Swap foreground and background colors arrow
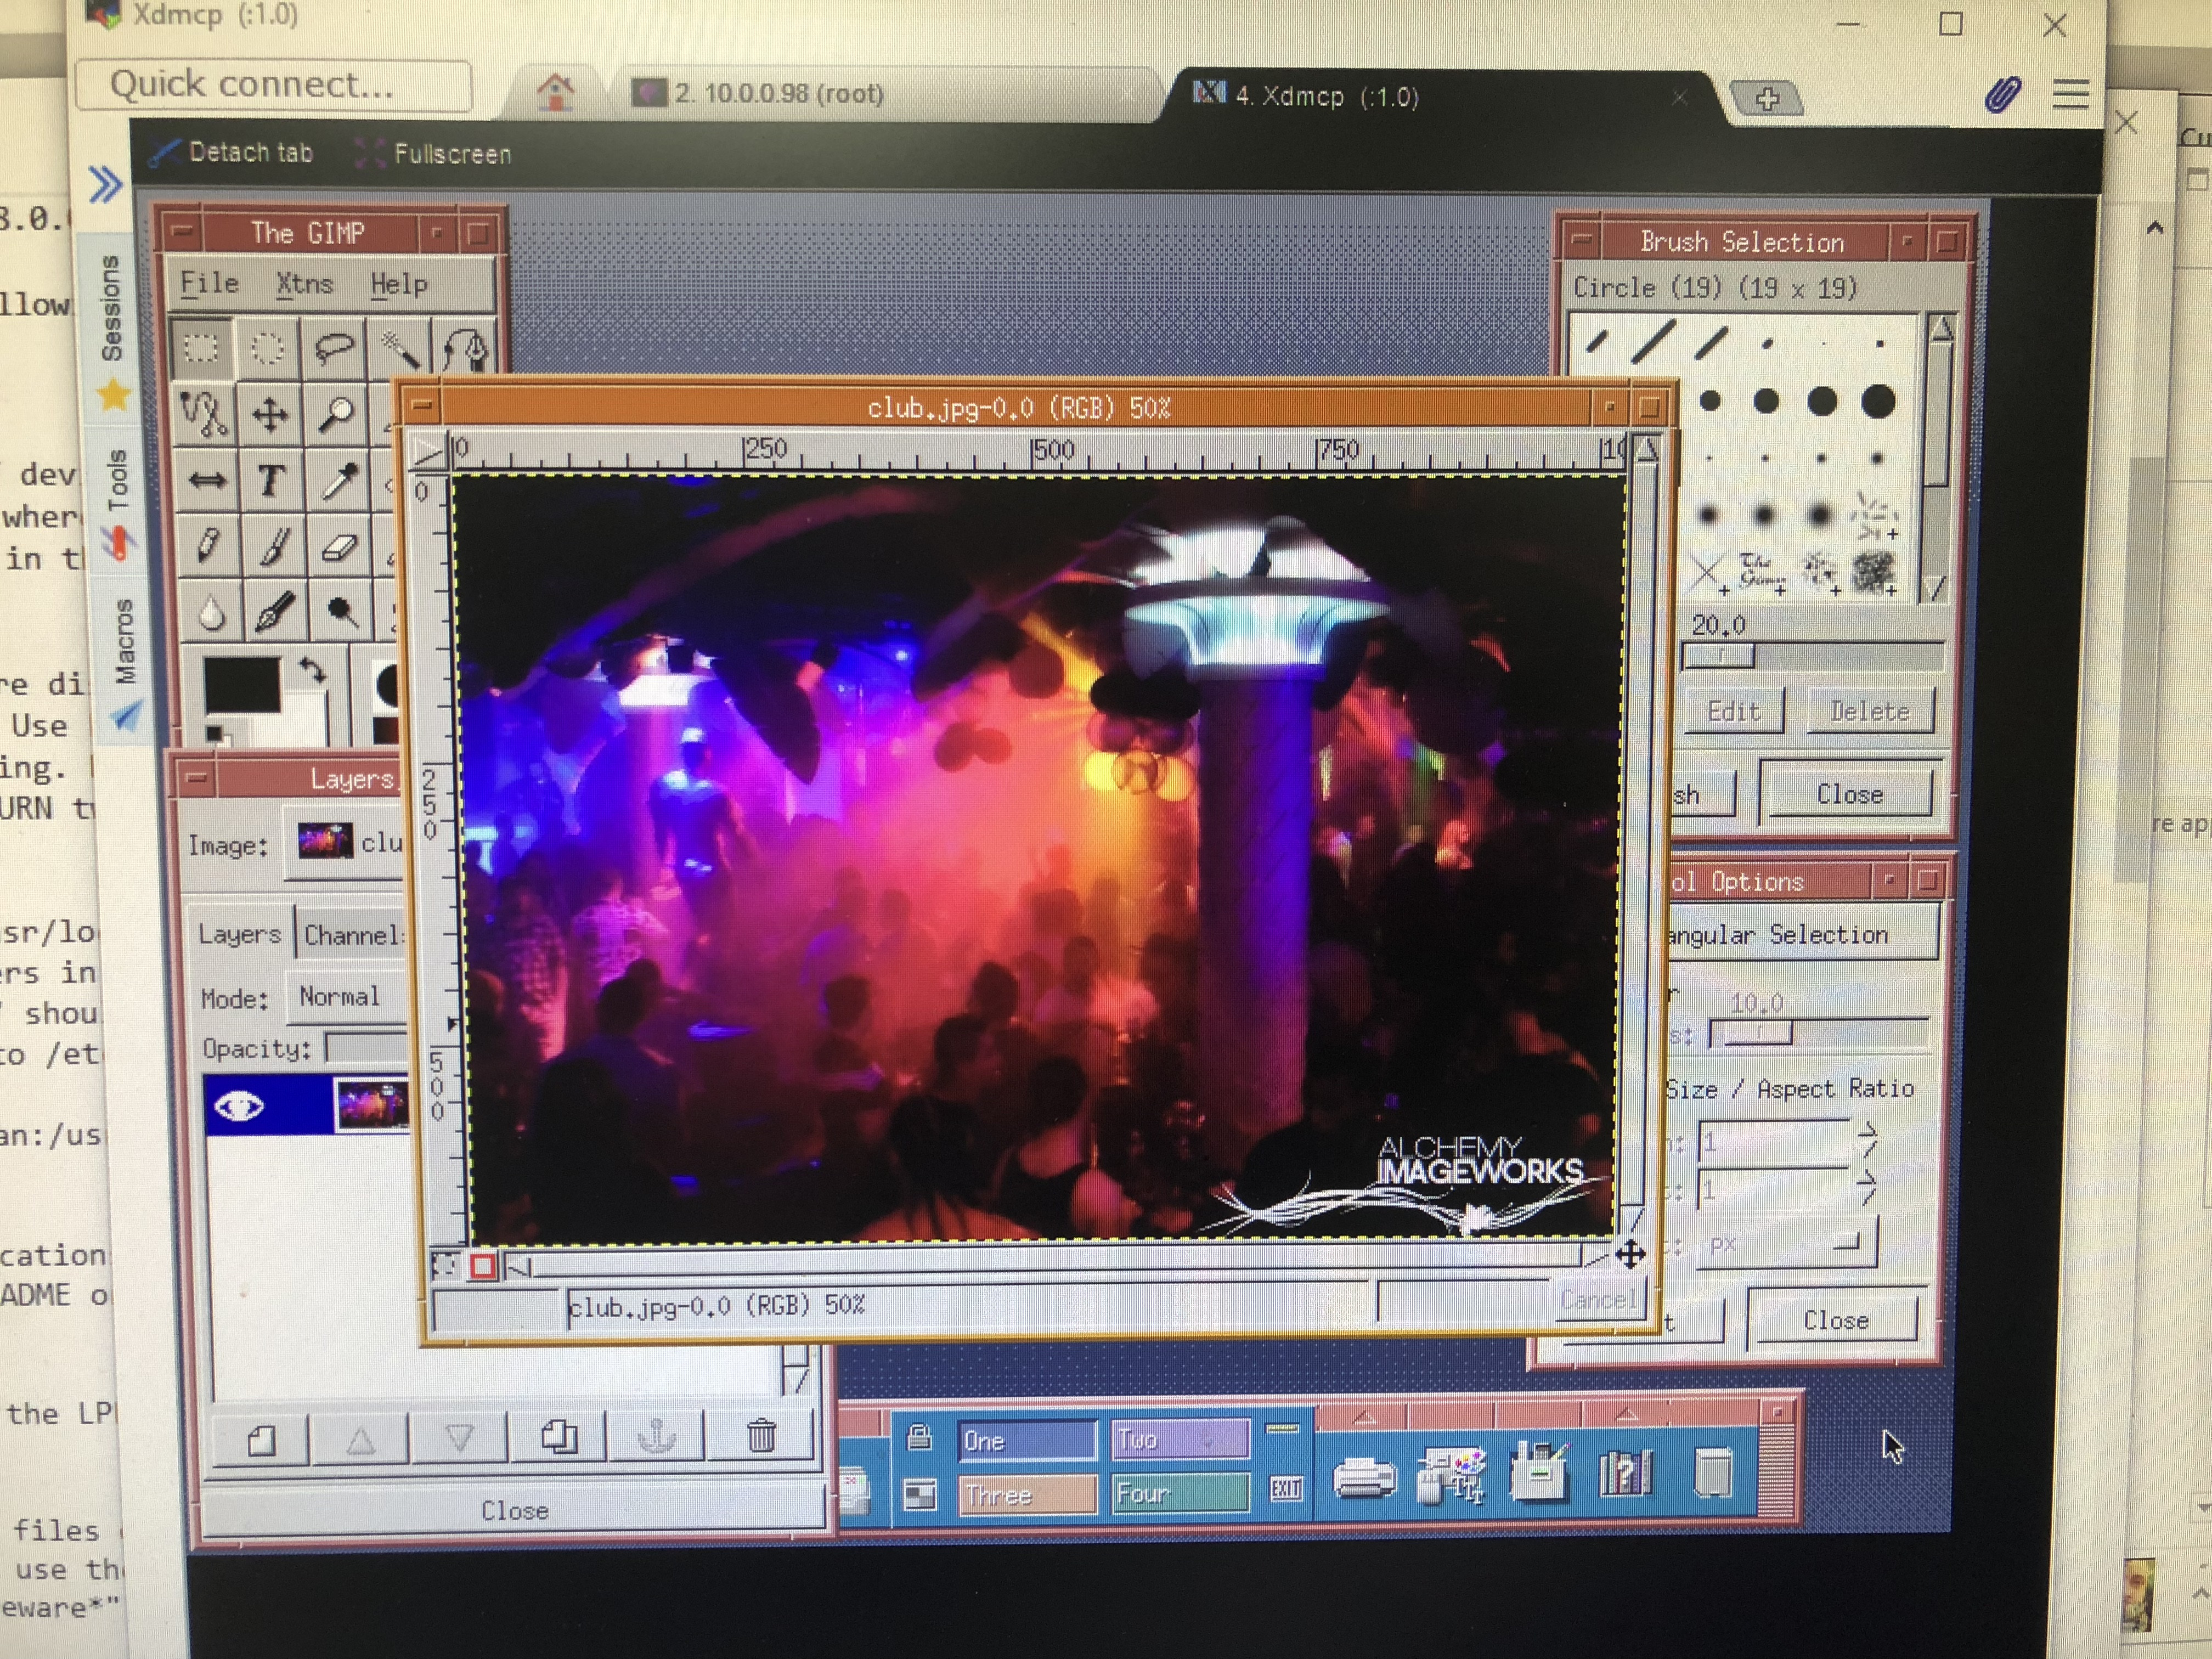The height and width of the screenshot is (1659, 2212). 313,670
